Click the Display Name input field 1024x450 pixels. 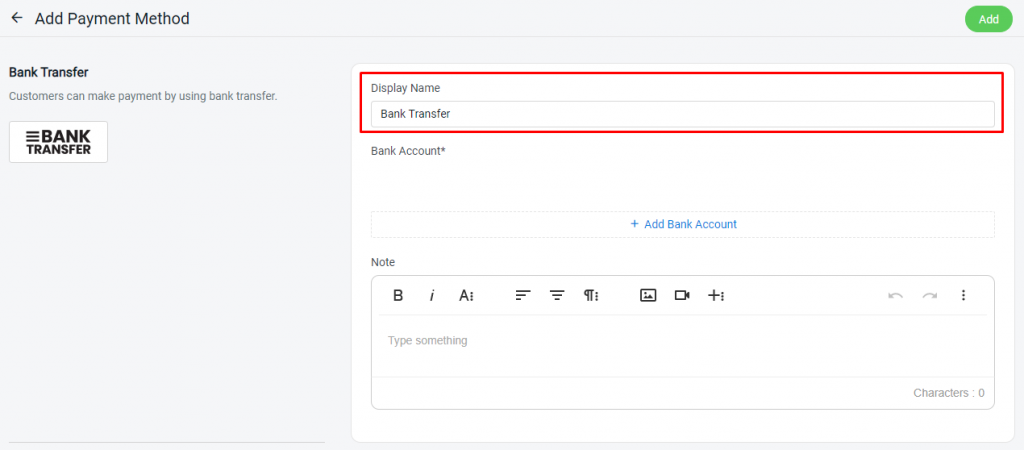tap(682, 114)
